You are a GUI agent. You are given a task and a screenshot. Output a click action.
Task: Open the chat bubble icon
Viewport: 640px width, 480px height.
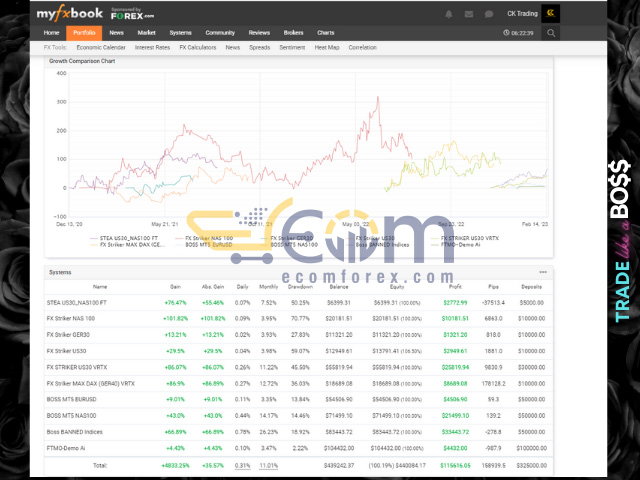(x=489, y=14)
